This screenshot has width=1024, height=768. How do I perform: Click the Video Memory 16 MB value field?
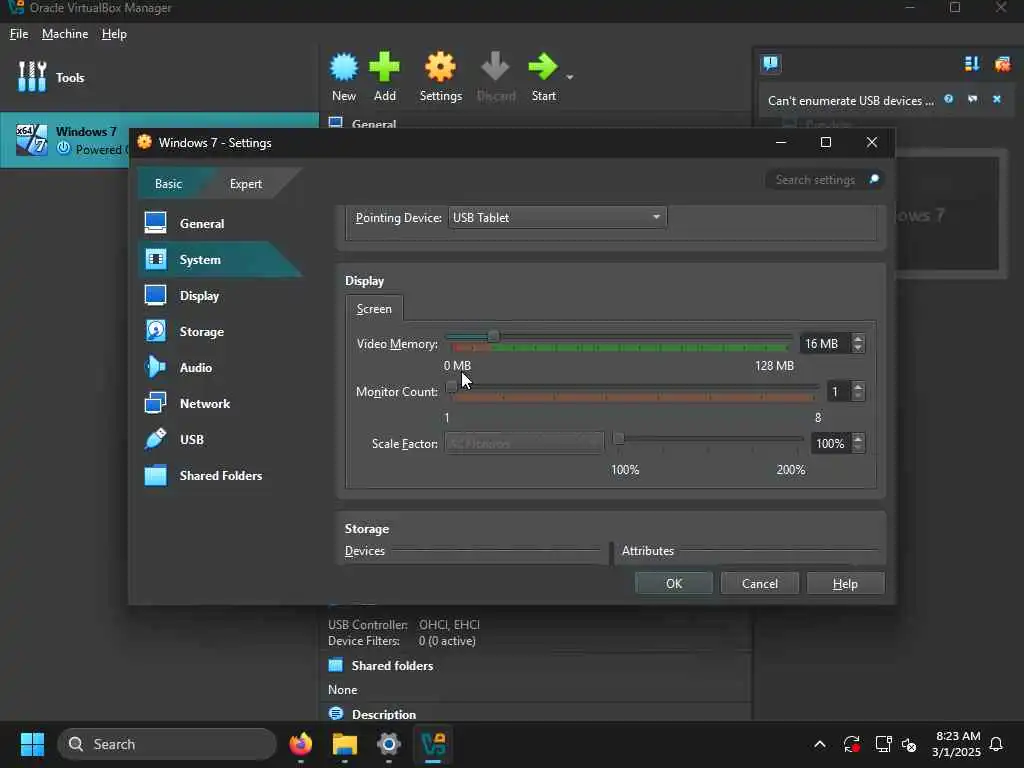(x=826, y=344)
